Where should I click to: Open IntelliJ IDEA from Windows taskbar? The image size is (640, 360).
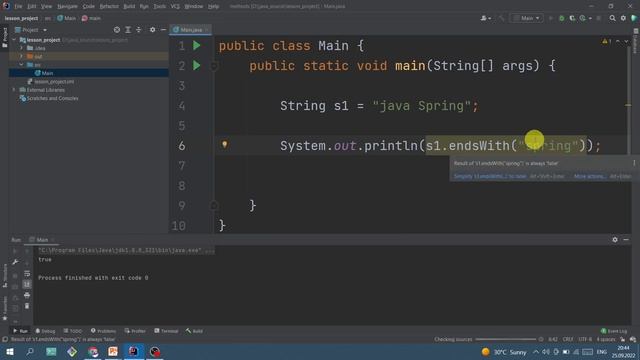point(133,351)
